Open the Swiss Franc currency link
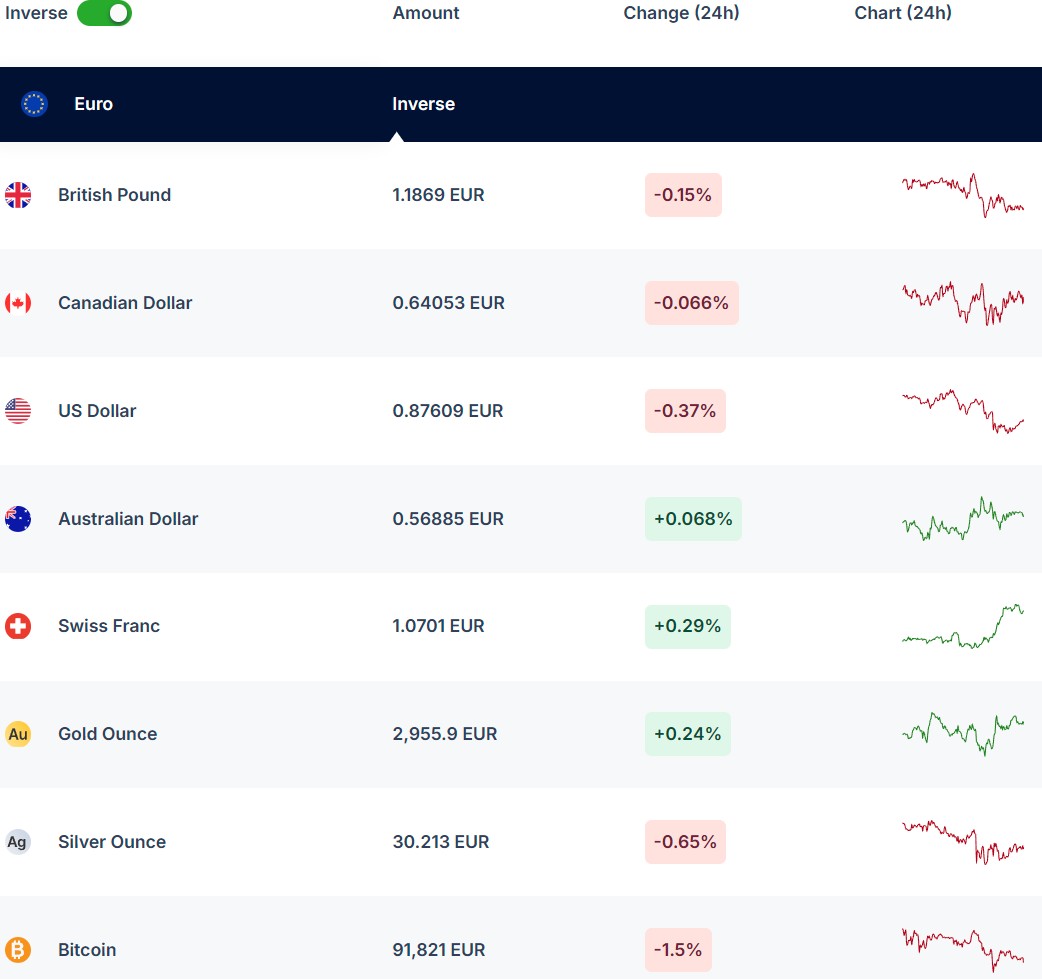Image resolution: width=1042 pixels, height=979 pixels. click(109, 626)
